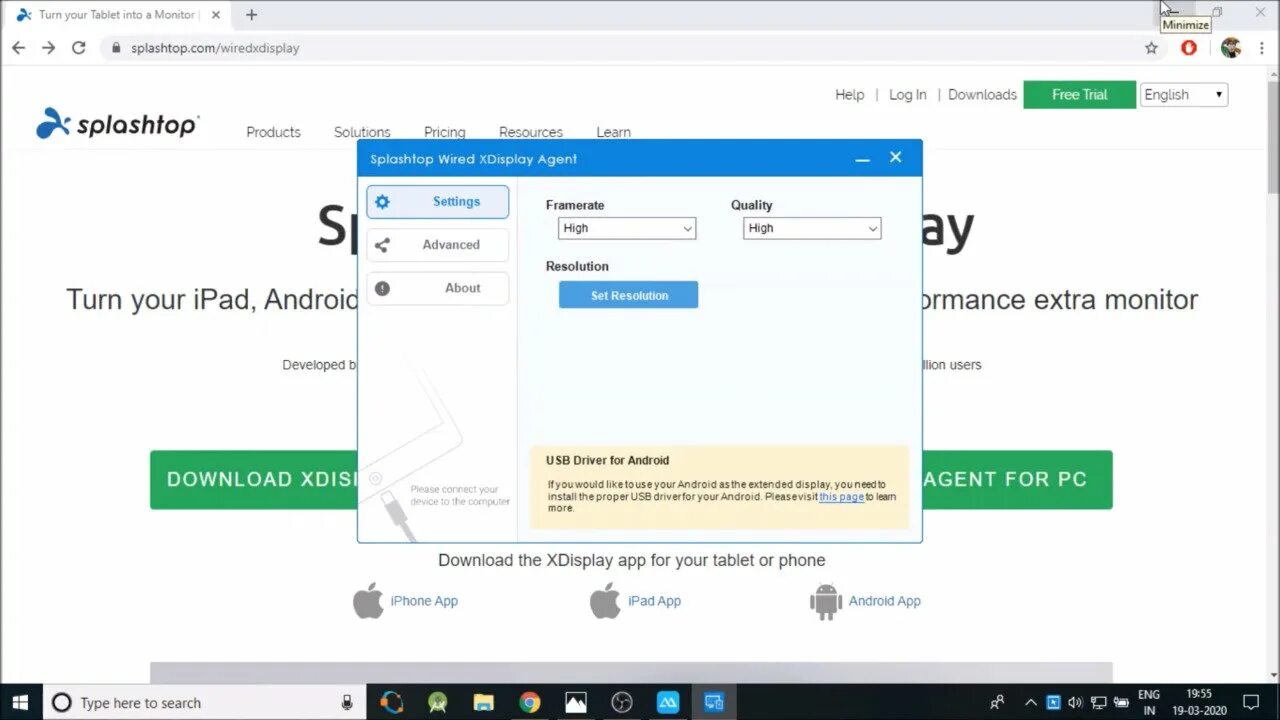Click the About exclamation icon
This screenshot has height=720, width=1280.
[x=382, y=288]
